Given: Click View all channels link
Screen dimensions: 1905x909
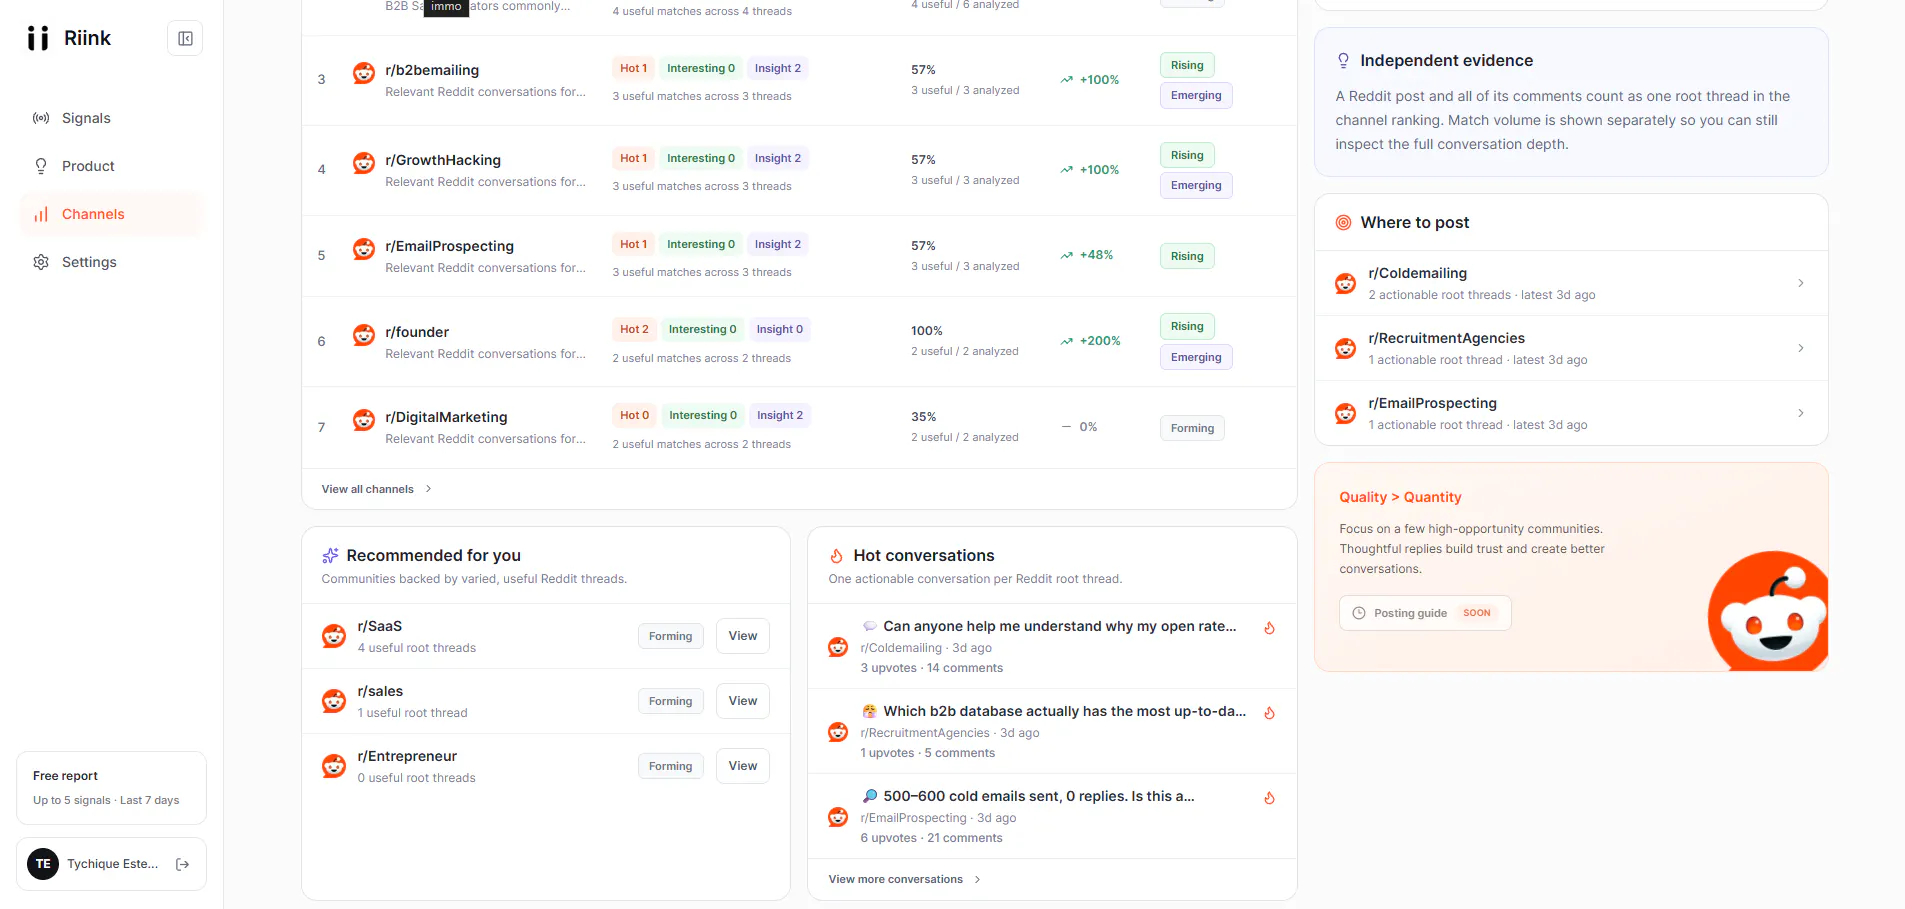Looking at the screenshot, I should (376, 489).
